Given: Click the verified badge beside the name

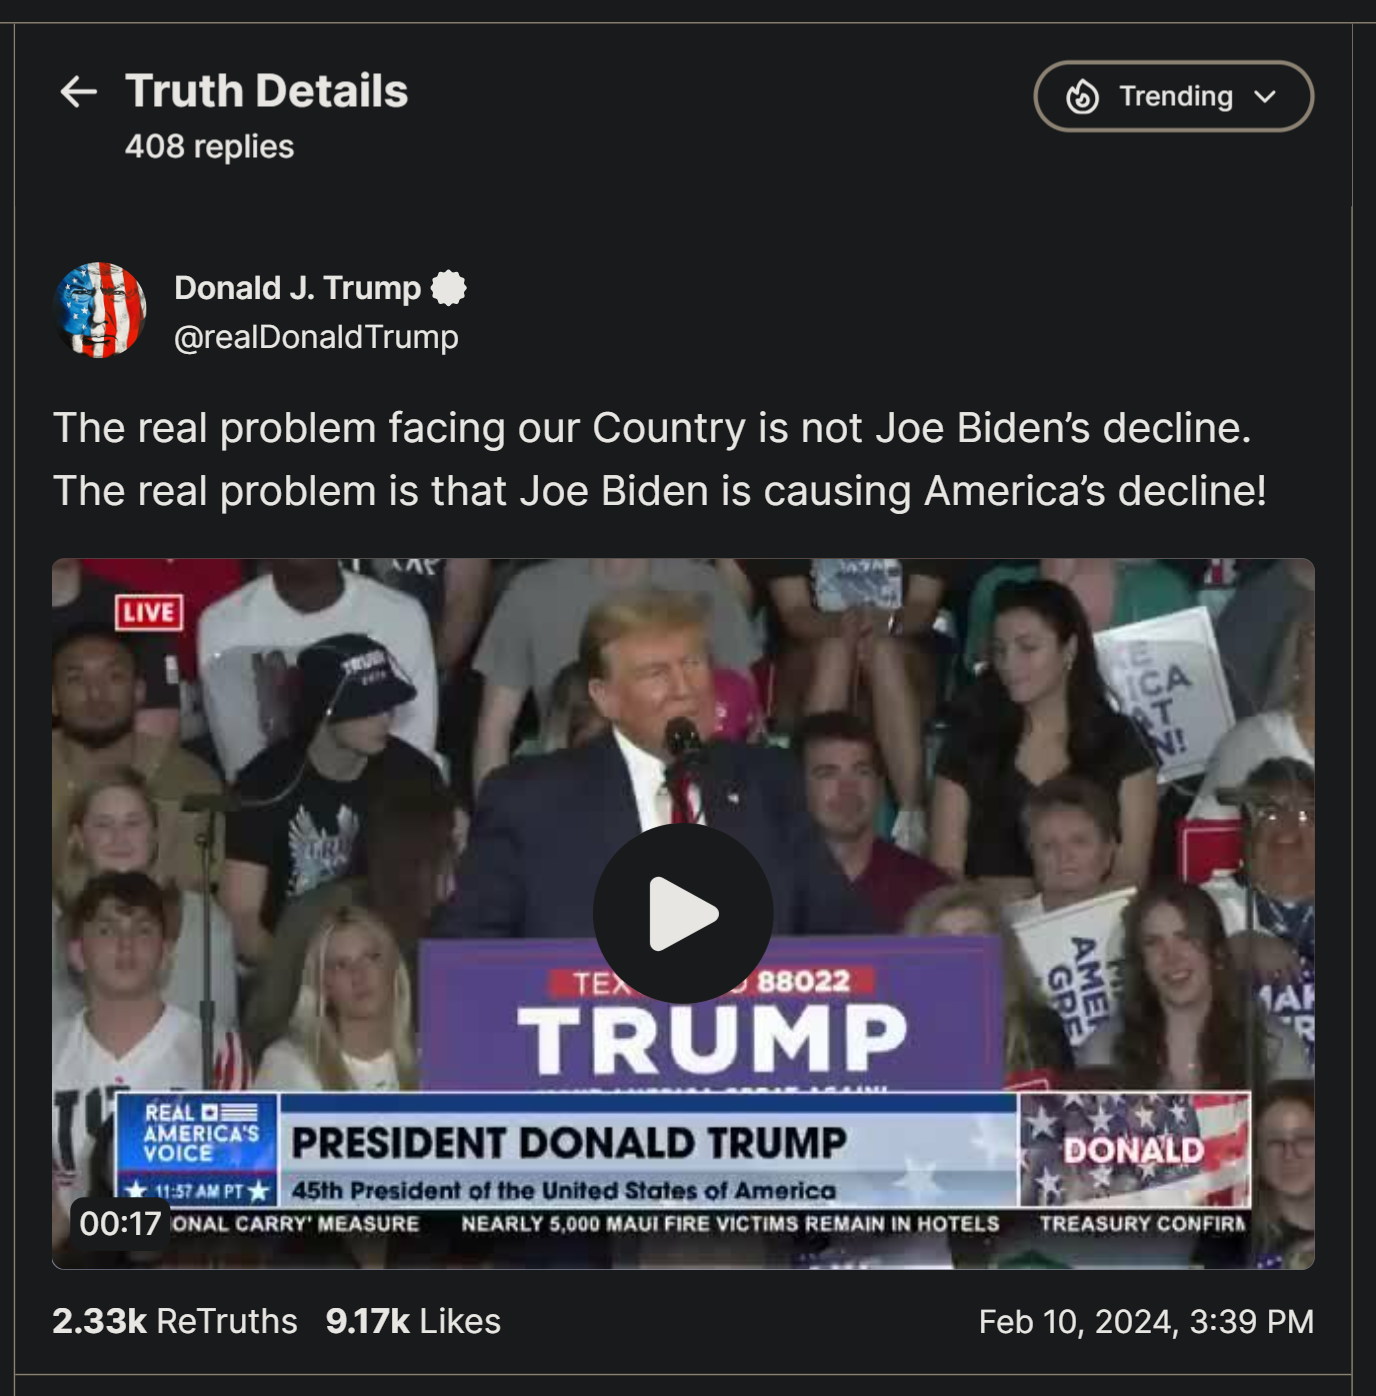Looking at the screenshot, I should pyautogui.click(x=448, y=288).
